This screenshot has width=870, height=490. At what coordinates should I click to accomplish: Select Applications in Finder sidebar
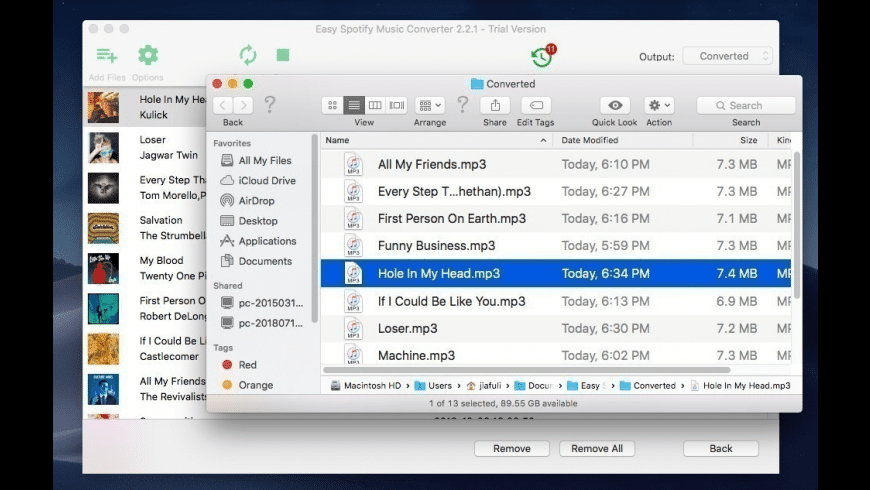click(267, 241)
